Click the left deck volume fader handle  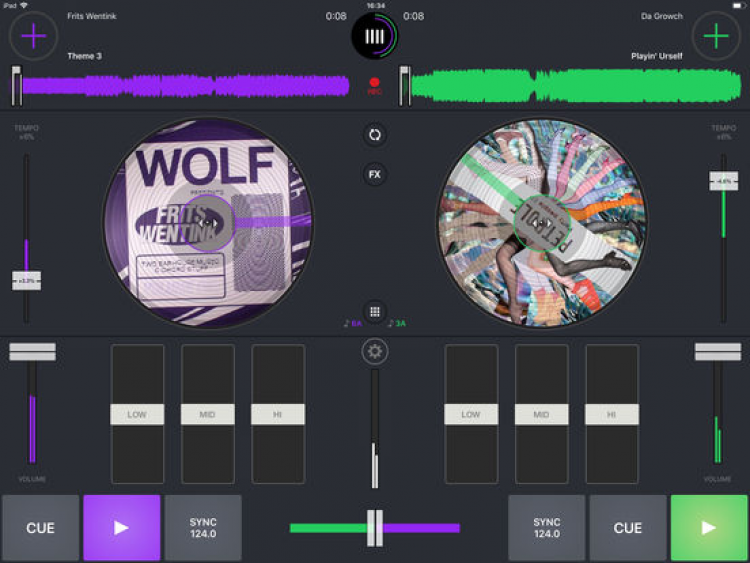pos(33,352)
